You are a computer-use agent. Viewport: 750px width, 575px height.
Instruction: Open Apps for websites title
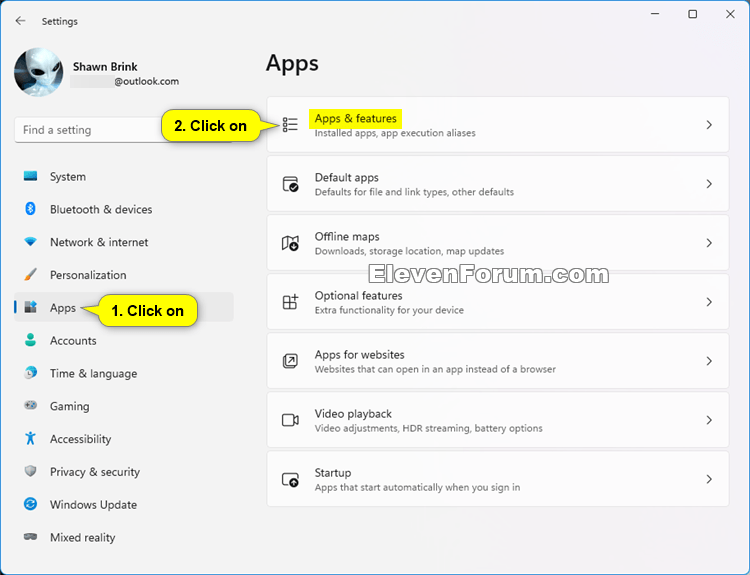point(359,354)
